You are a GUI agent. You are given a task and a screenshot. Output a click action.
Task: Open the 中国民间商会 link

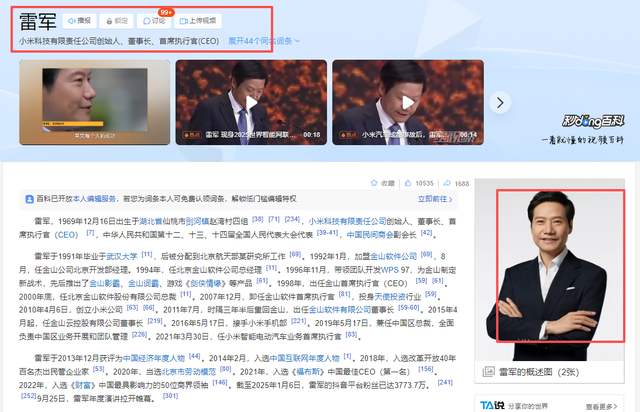click(x=370, y=235)
